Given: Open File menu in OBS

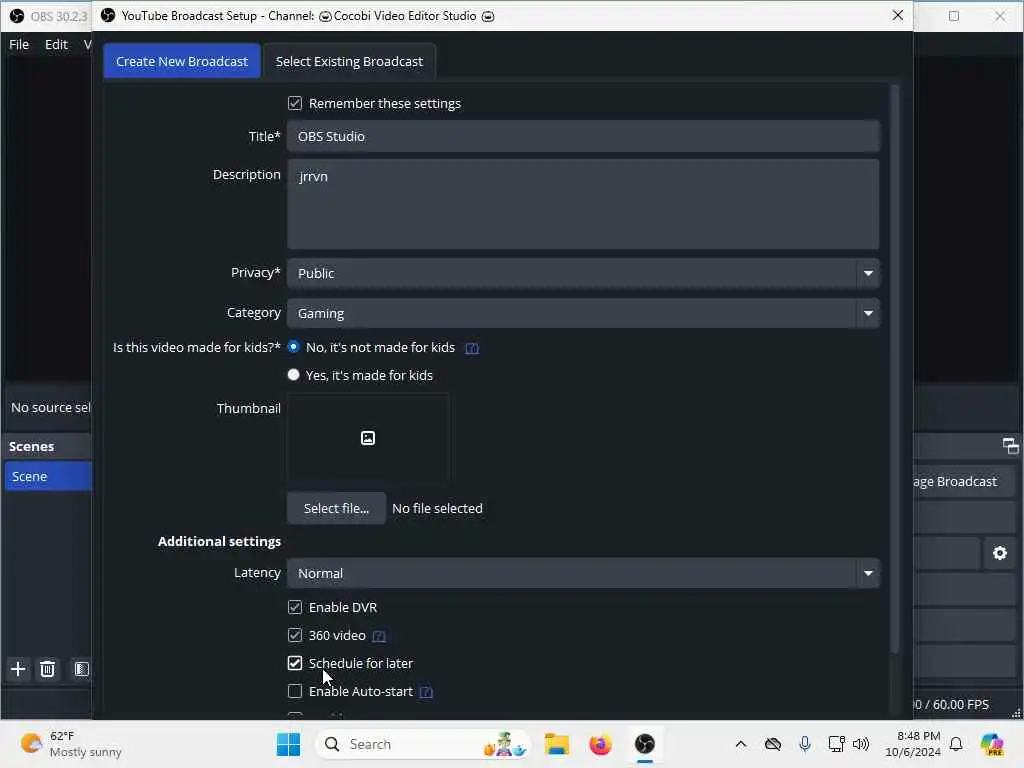Looking at the screenshot, I should pos(19,44).
